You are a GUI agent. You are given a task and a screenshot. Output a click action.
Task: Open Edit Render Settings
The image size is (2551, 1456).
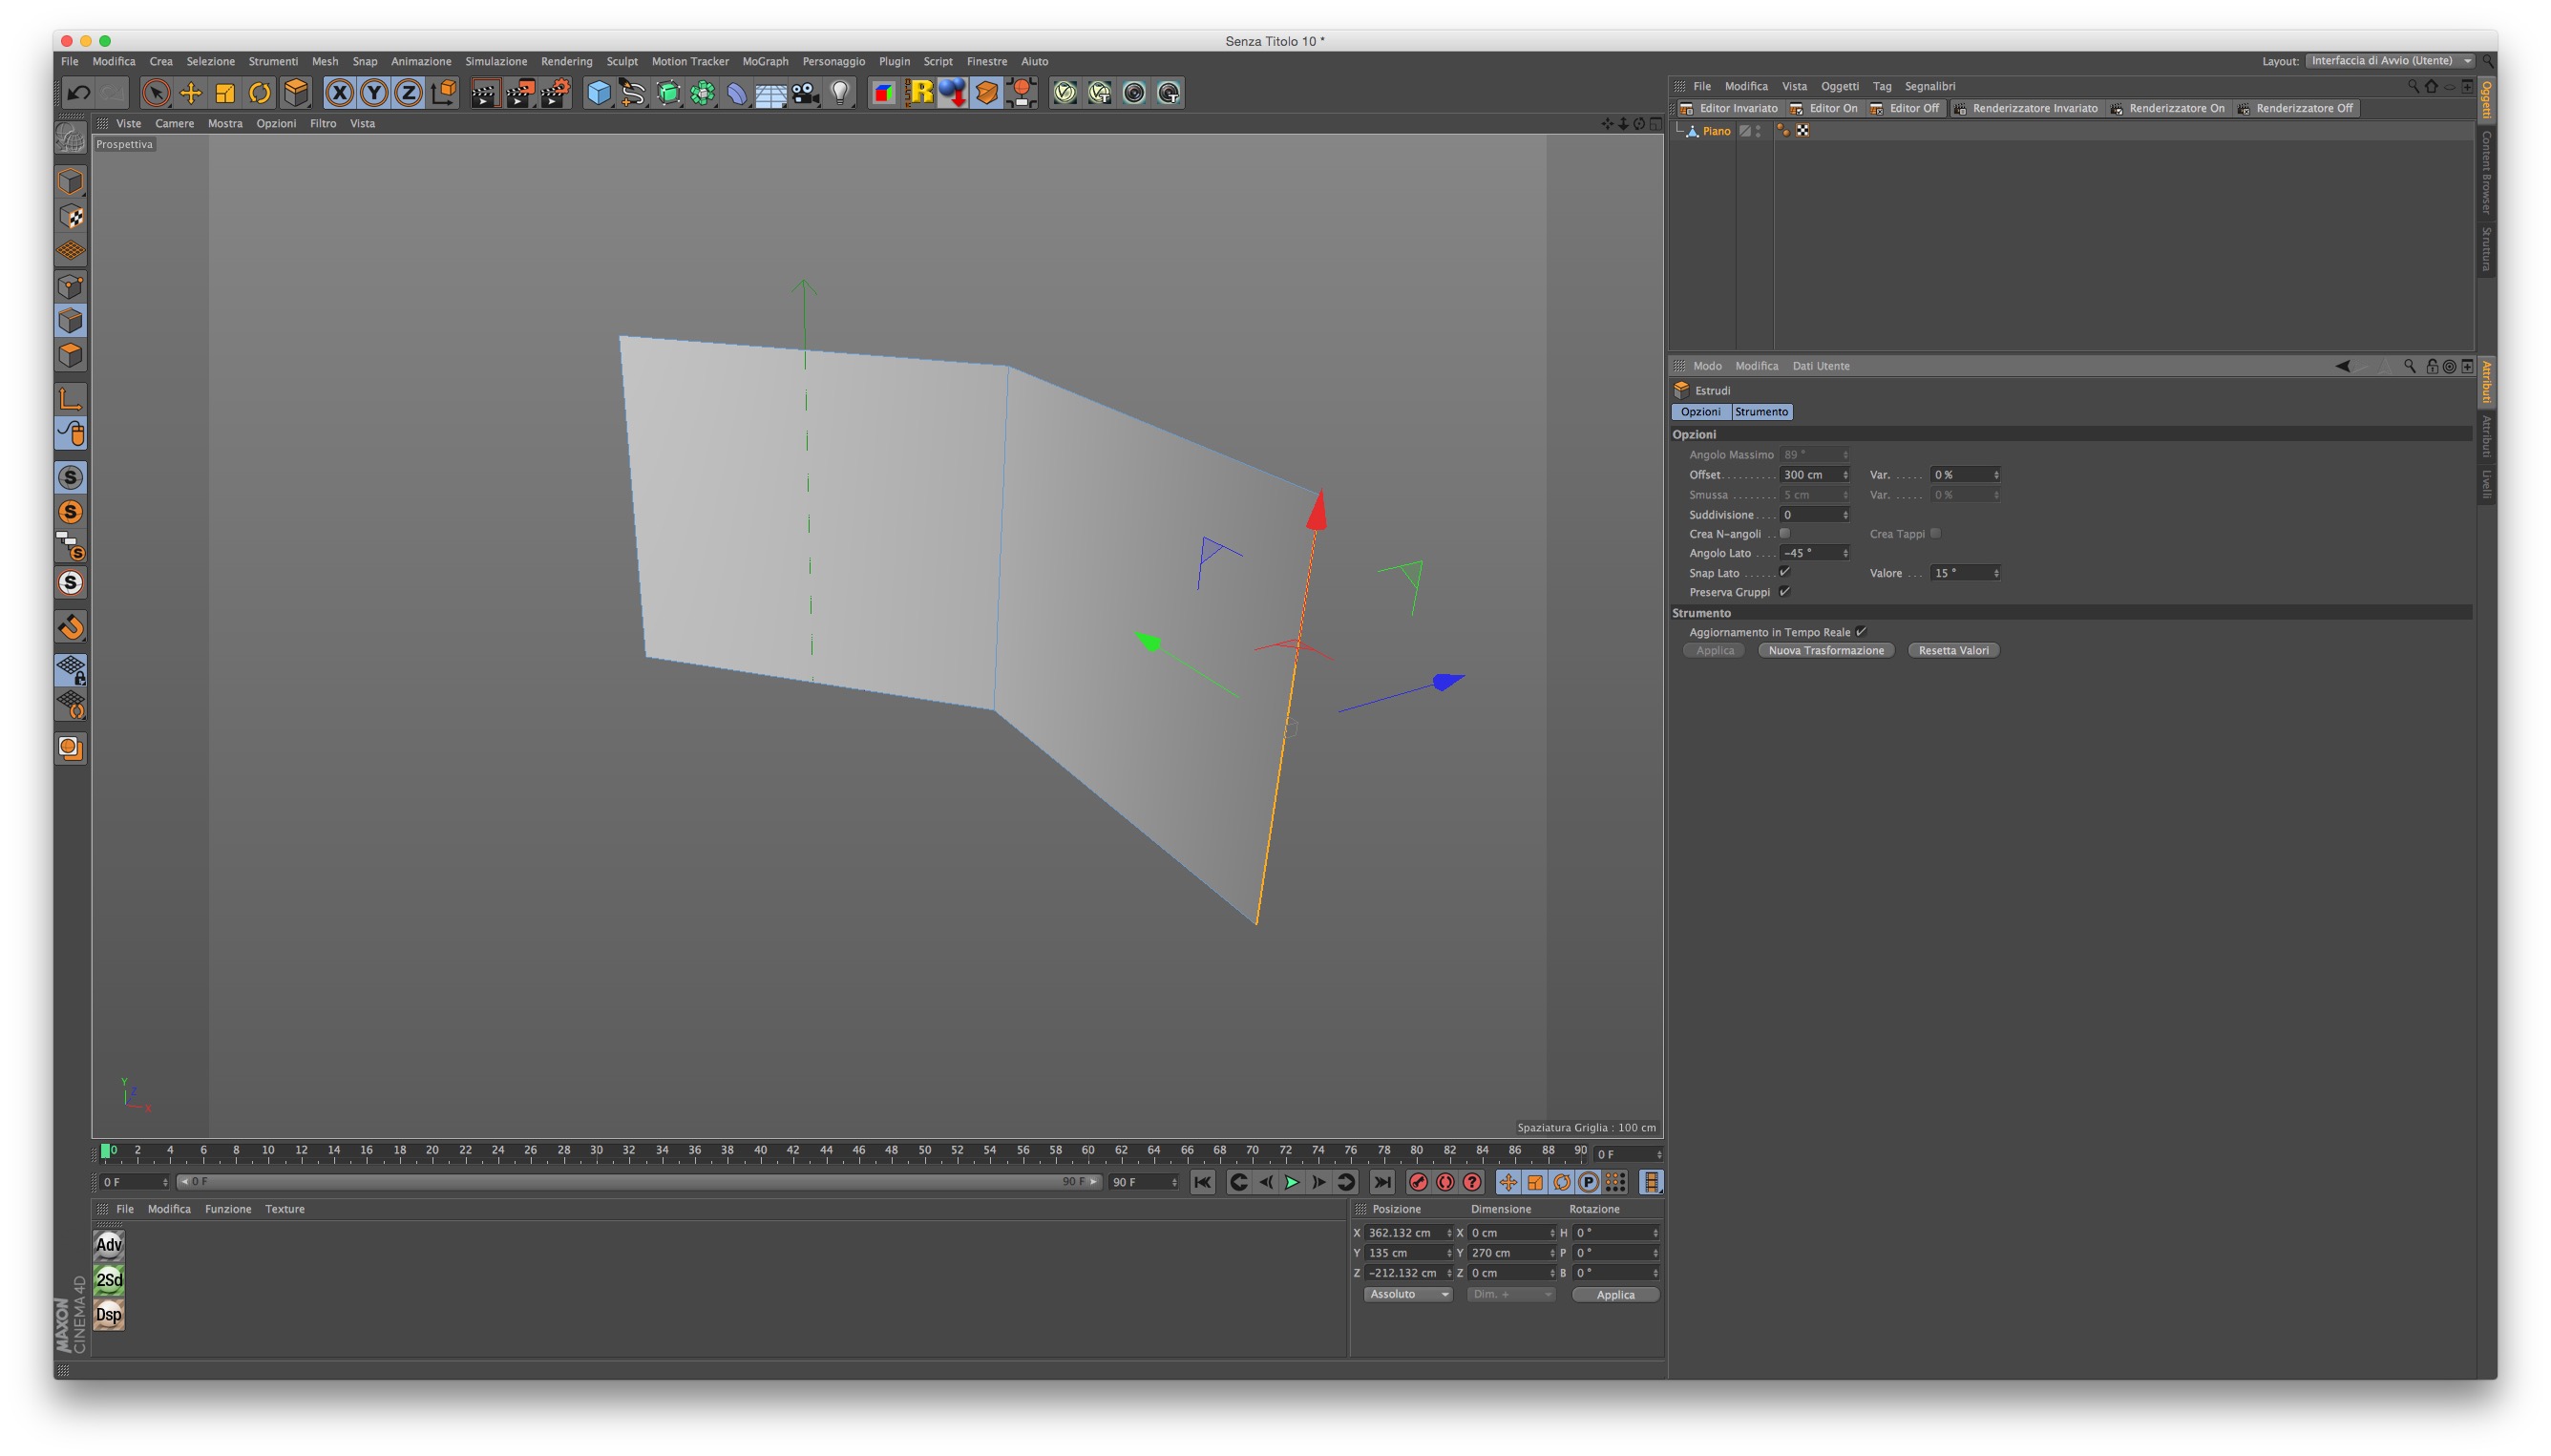click(x=554, y=93)
